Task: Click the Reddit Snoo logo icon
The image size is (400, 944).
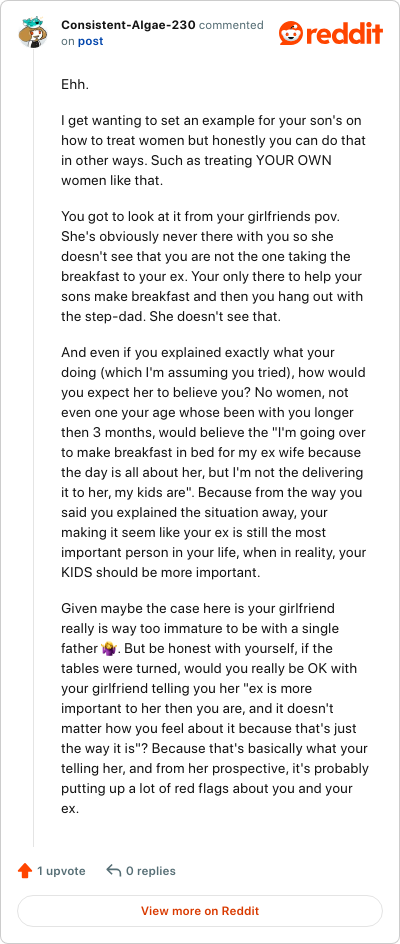Action: coord(290,33)
